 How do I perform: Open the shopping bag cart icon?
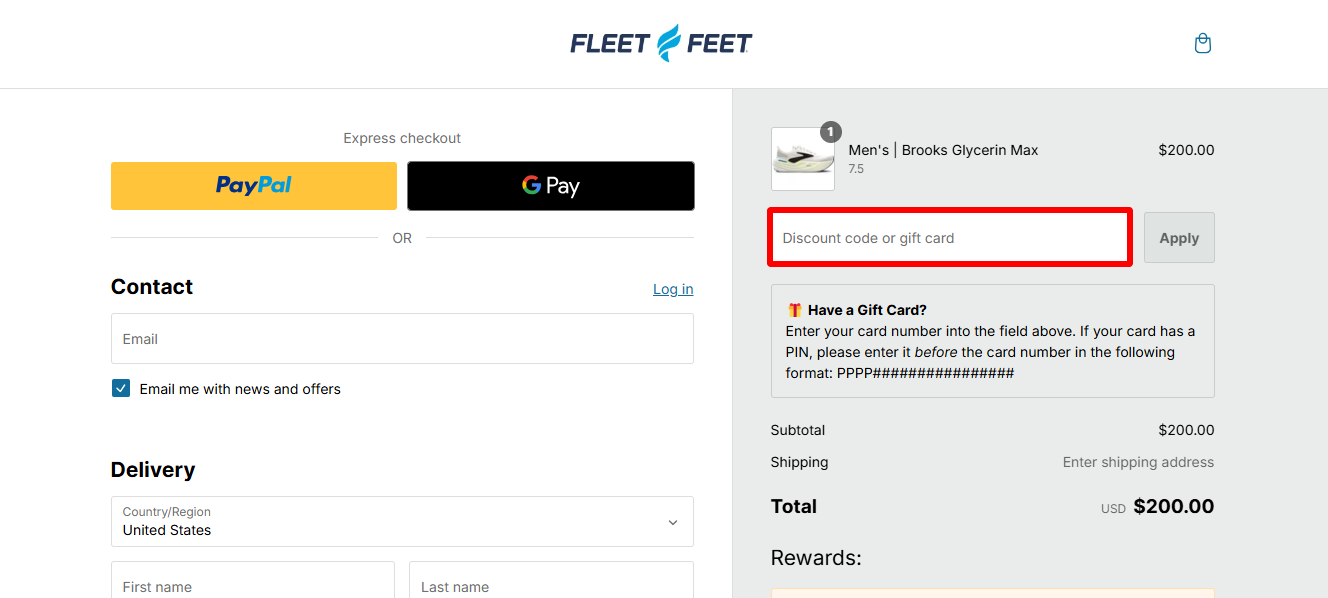click(1203, 43)
